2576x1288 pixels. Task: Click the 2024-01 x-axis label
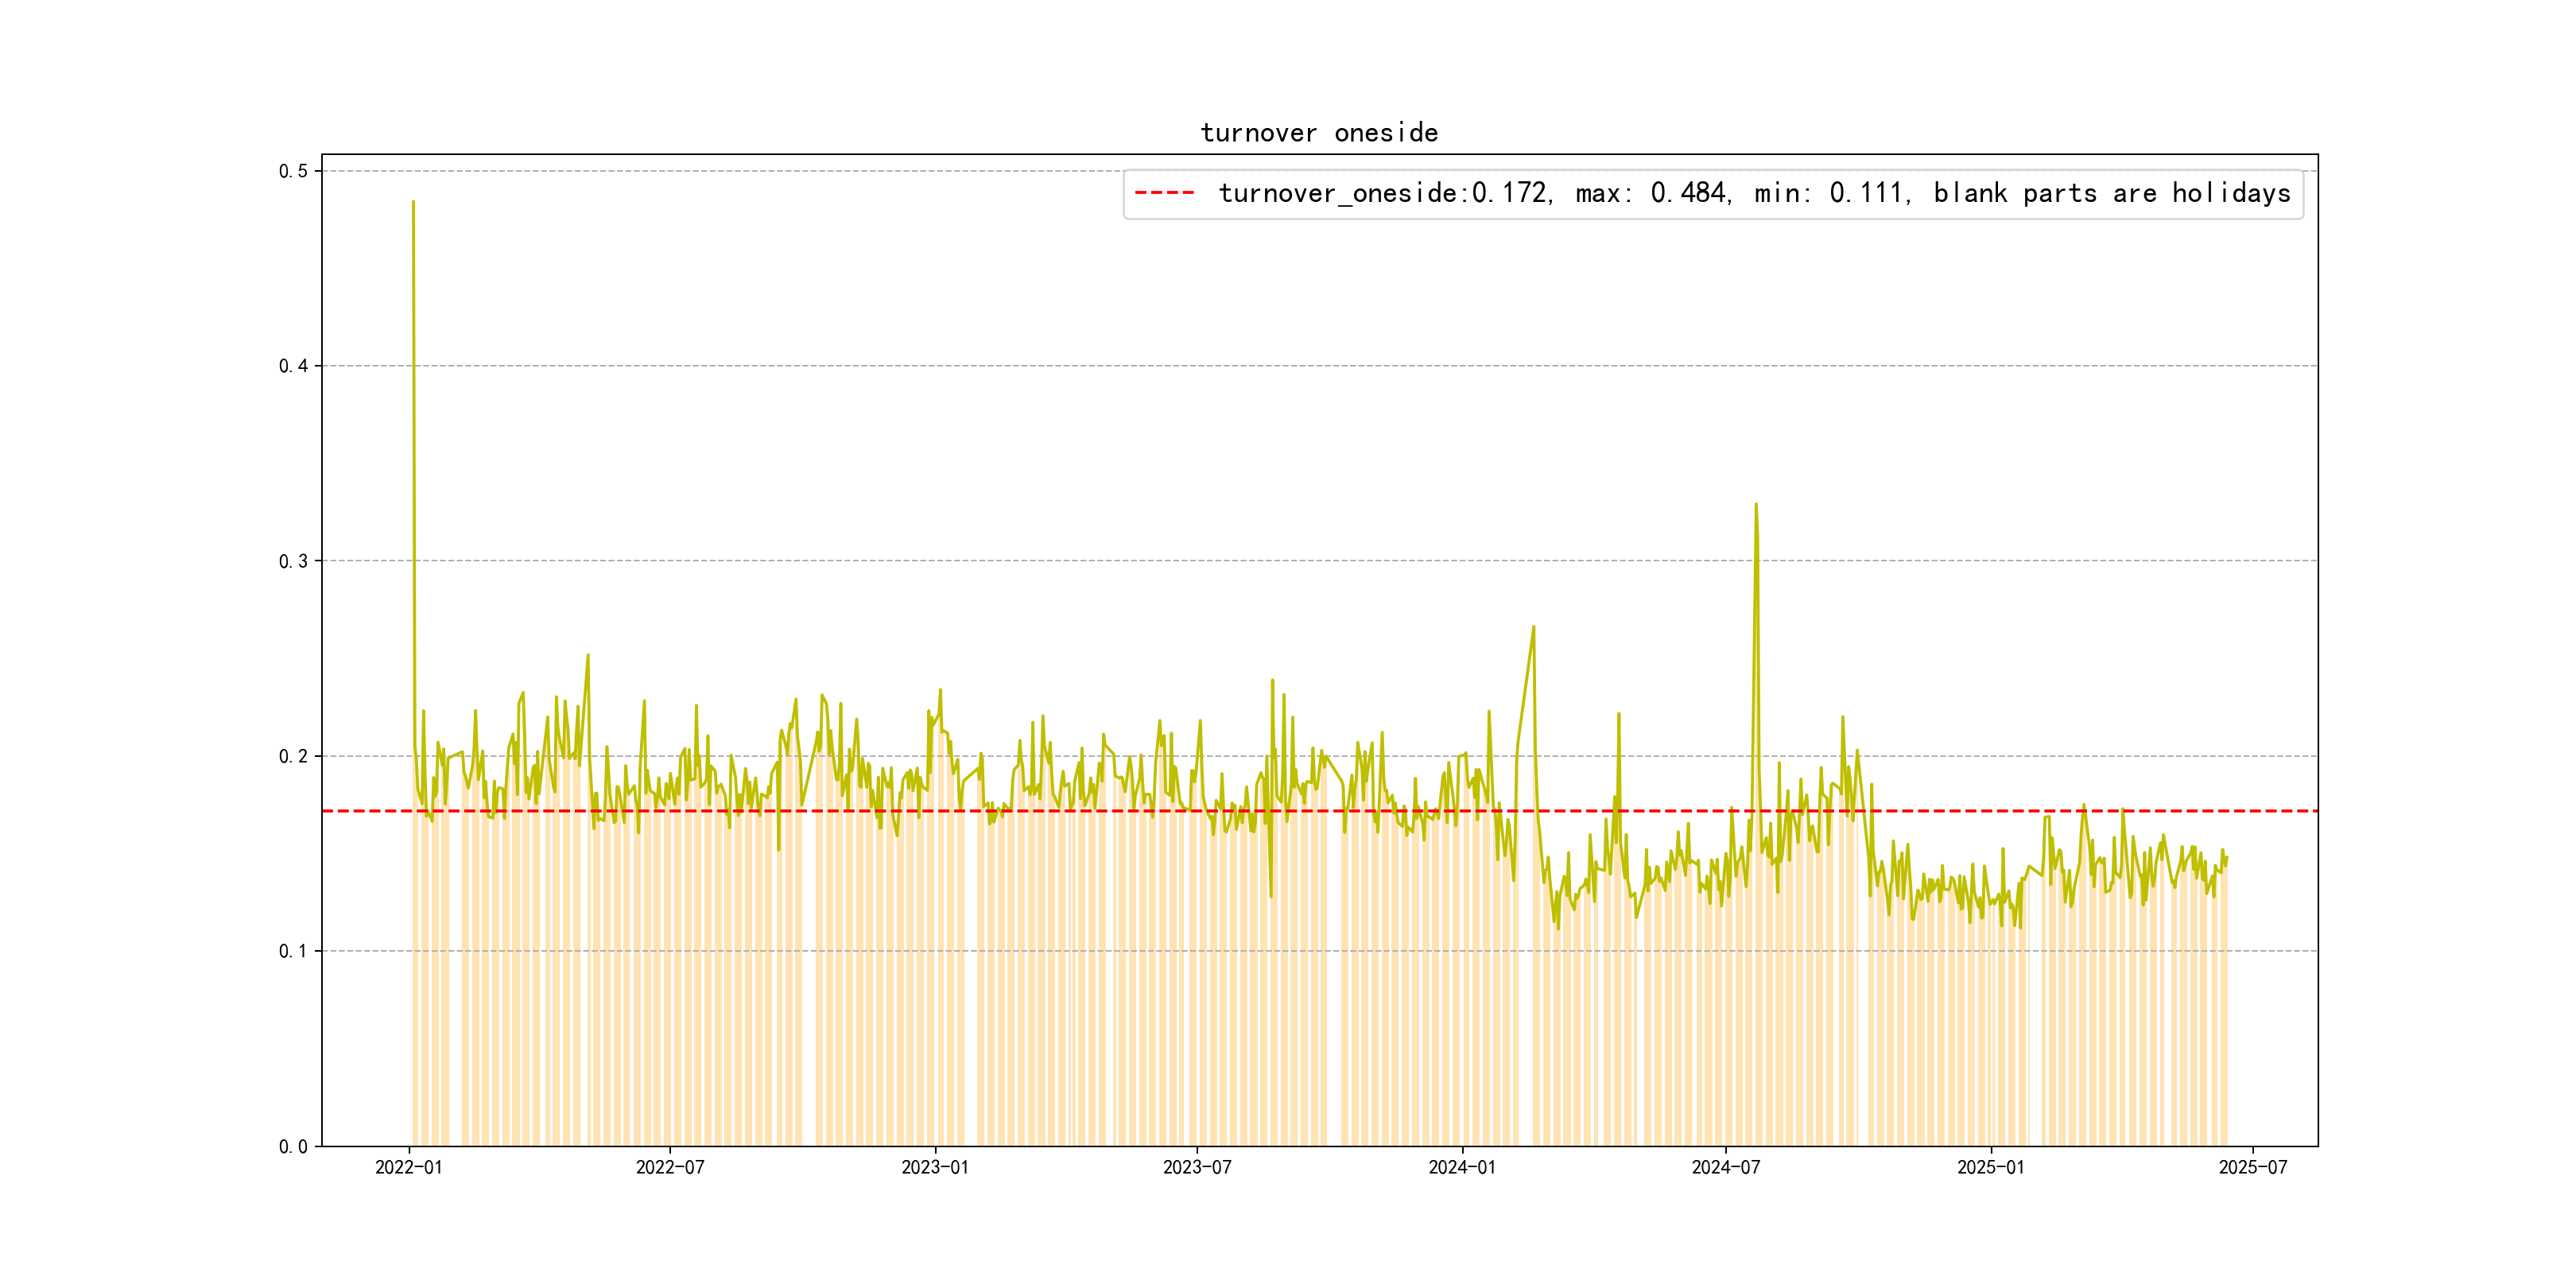click(x=1462, y=1168)
